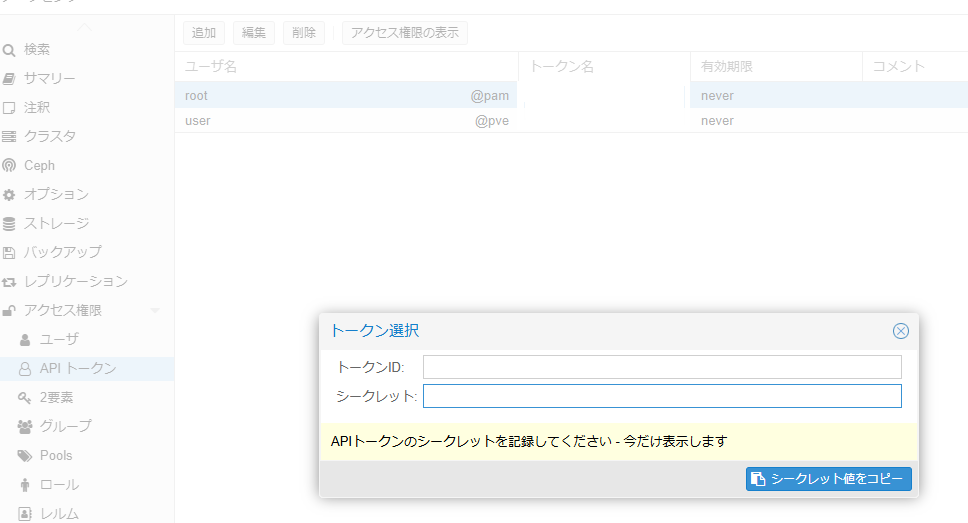
Task: Open the レルム address book icon
Action: tap(25, 513)
